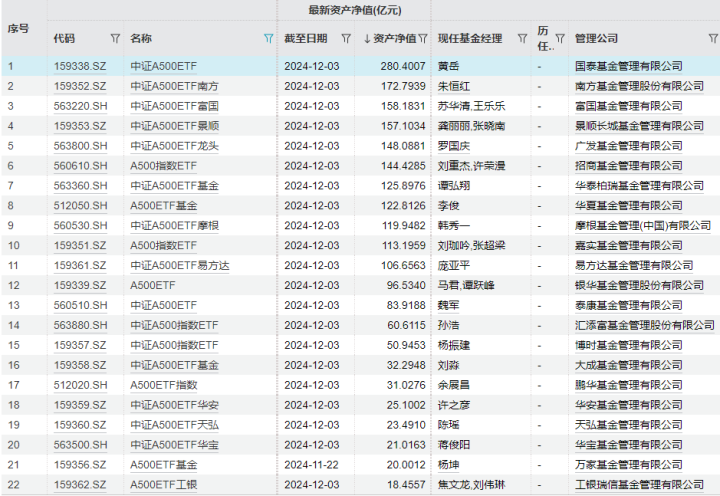Viewport: 720px width, 496px height.
Task: Select row number 13
Action: coord(14,305)
